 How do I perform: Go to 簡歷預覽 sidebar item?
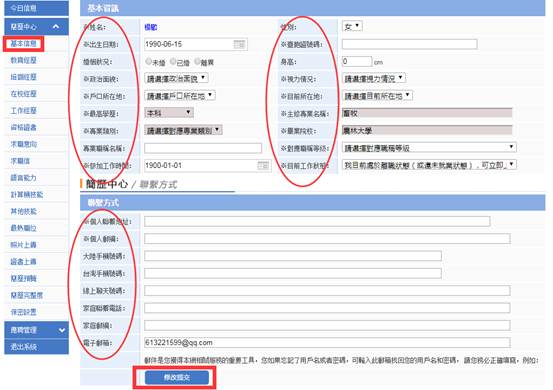click(24, 278)
